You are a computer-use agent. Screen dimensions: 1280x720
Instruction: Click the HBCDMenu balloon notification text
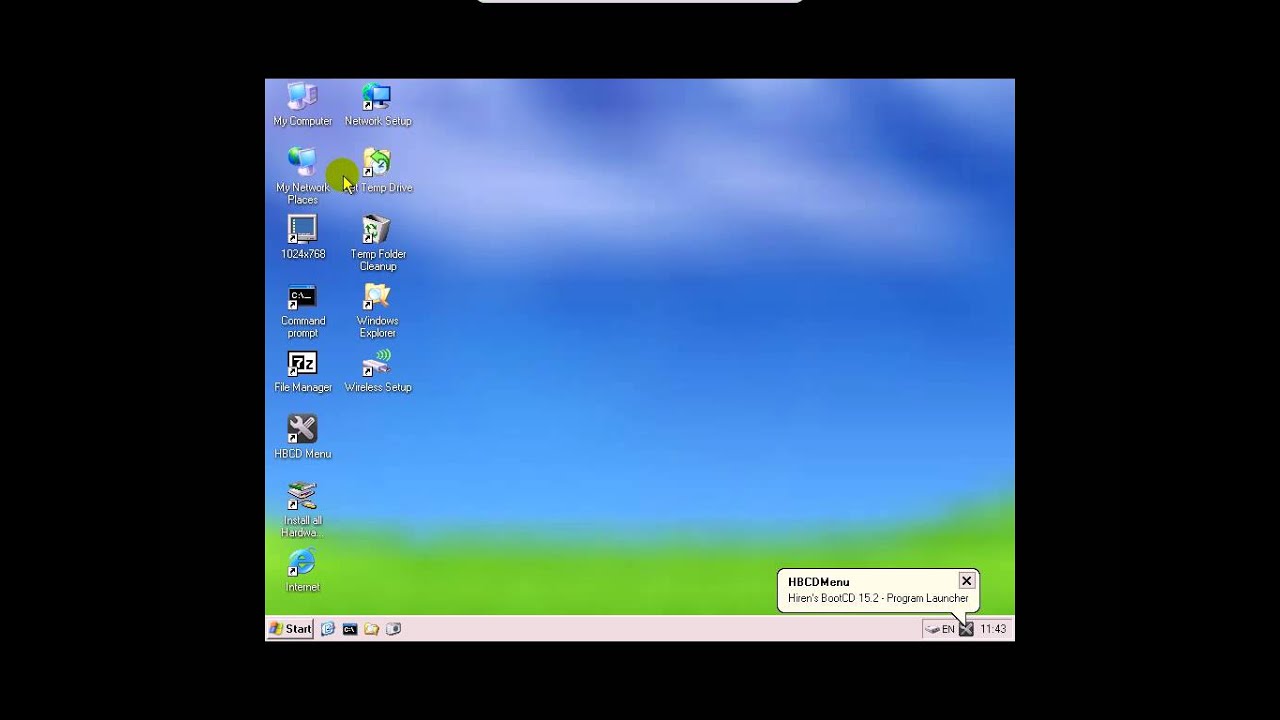(x=878, y=598)
